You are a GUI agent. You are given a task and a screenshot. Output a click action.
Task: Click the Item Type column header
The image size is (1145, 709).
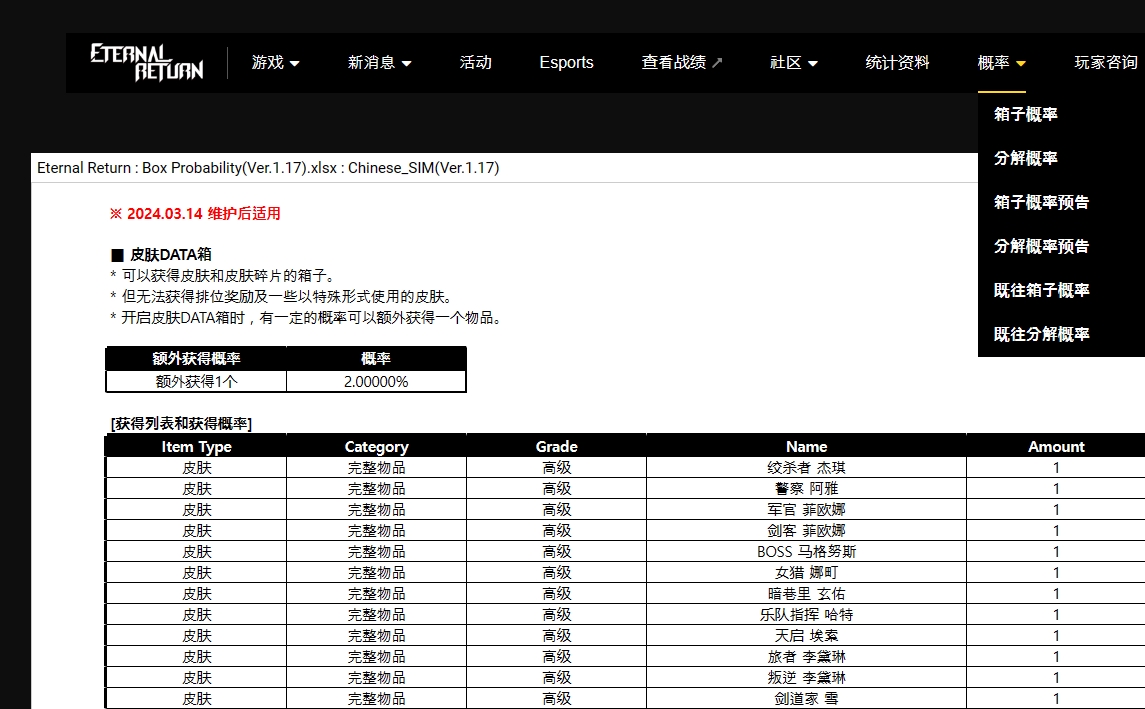point(196,446)
